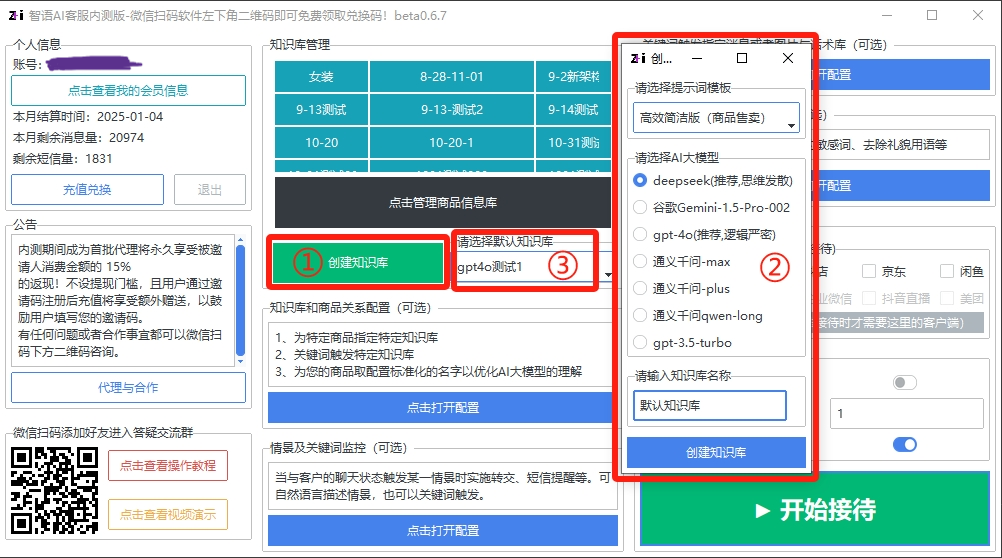Screen dimensions: 1002x558
Task: Select the gpt-3.5-turbo model option
Action: 641,343
